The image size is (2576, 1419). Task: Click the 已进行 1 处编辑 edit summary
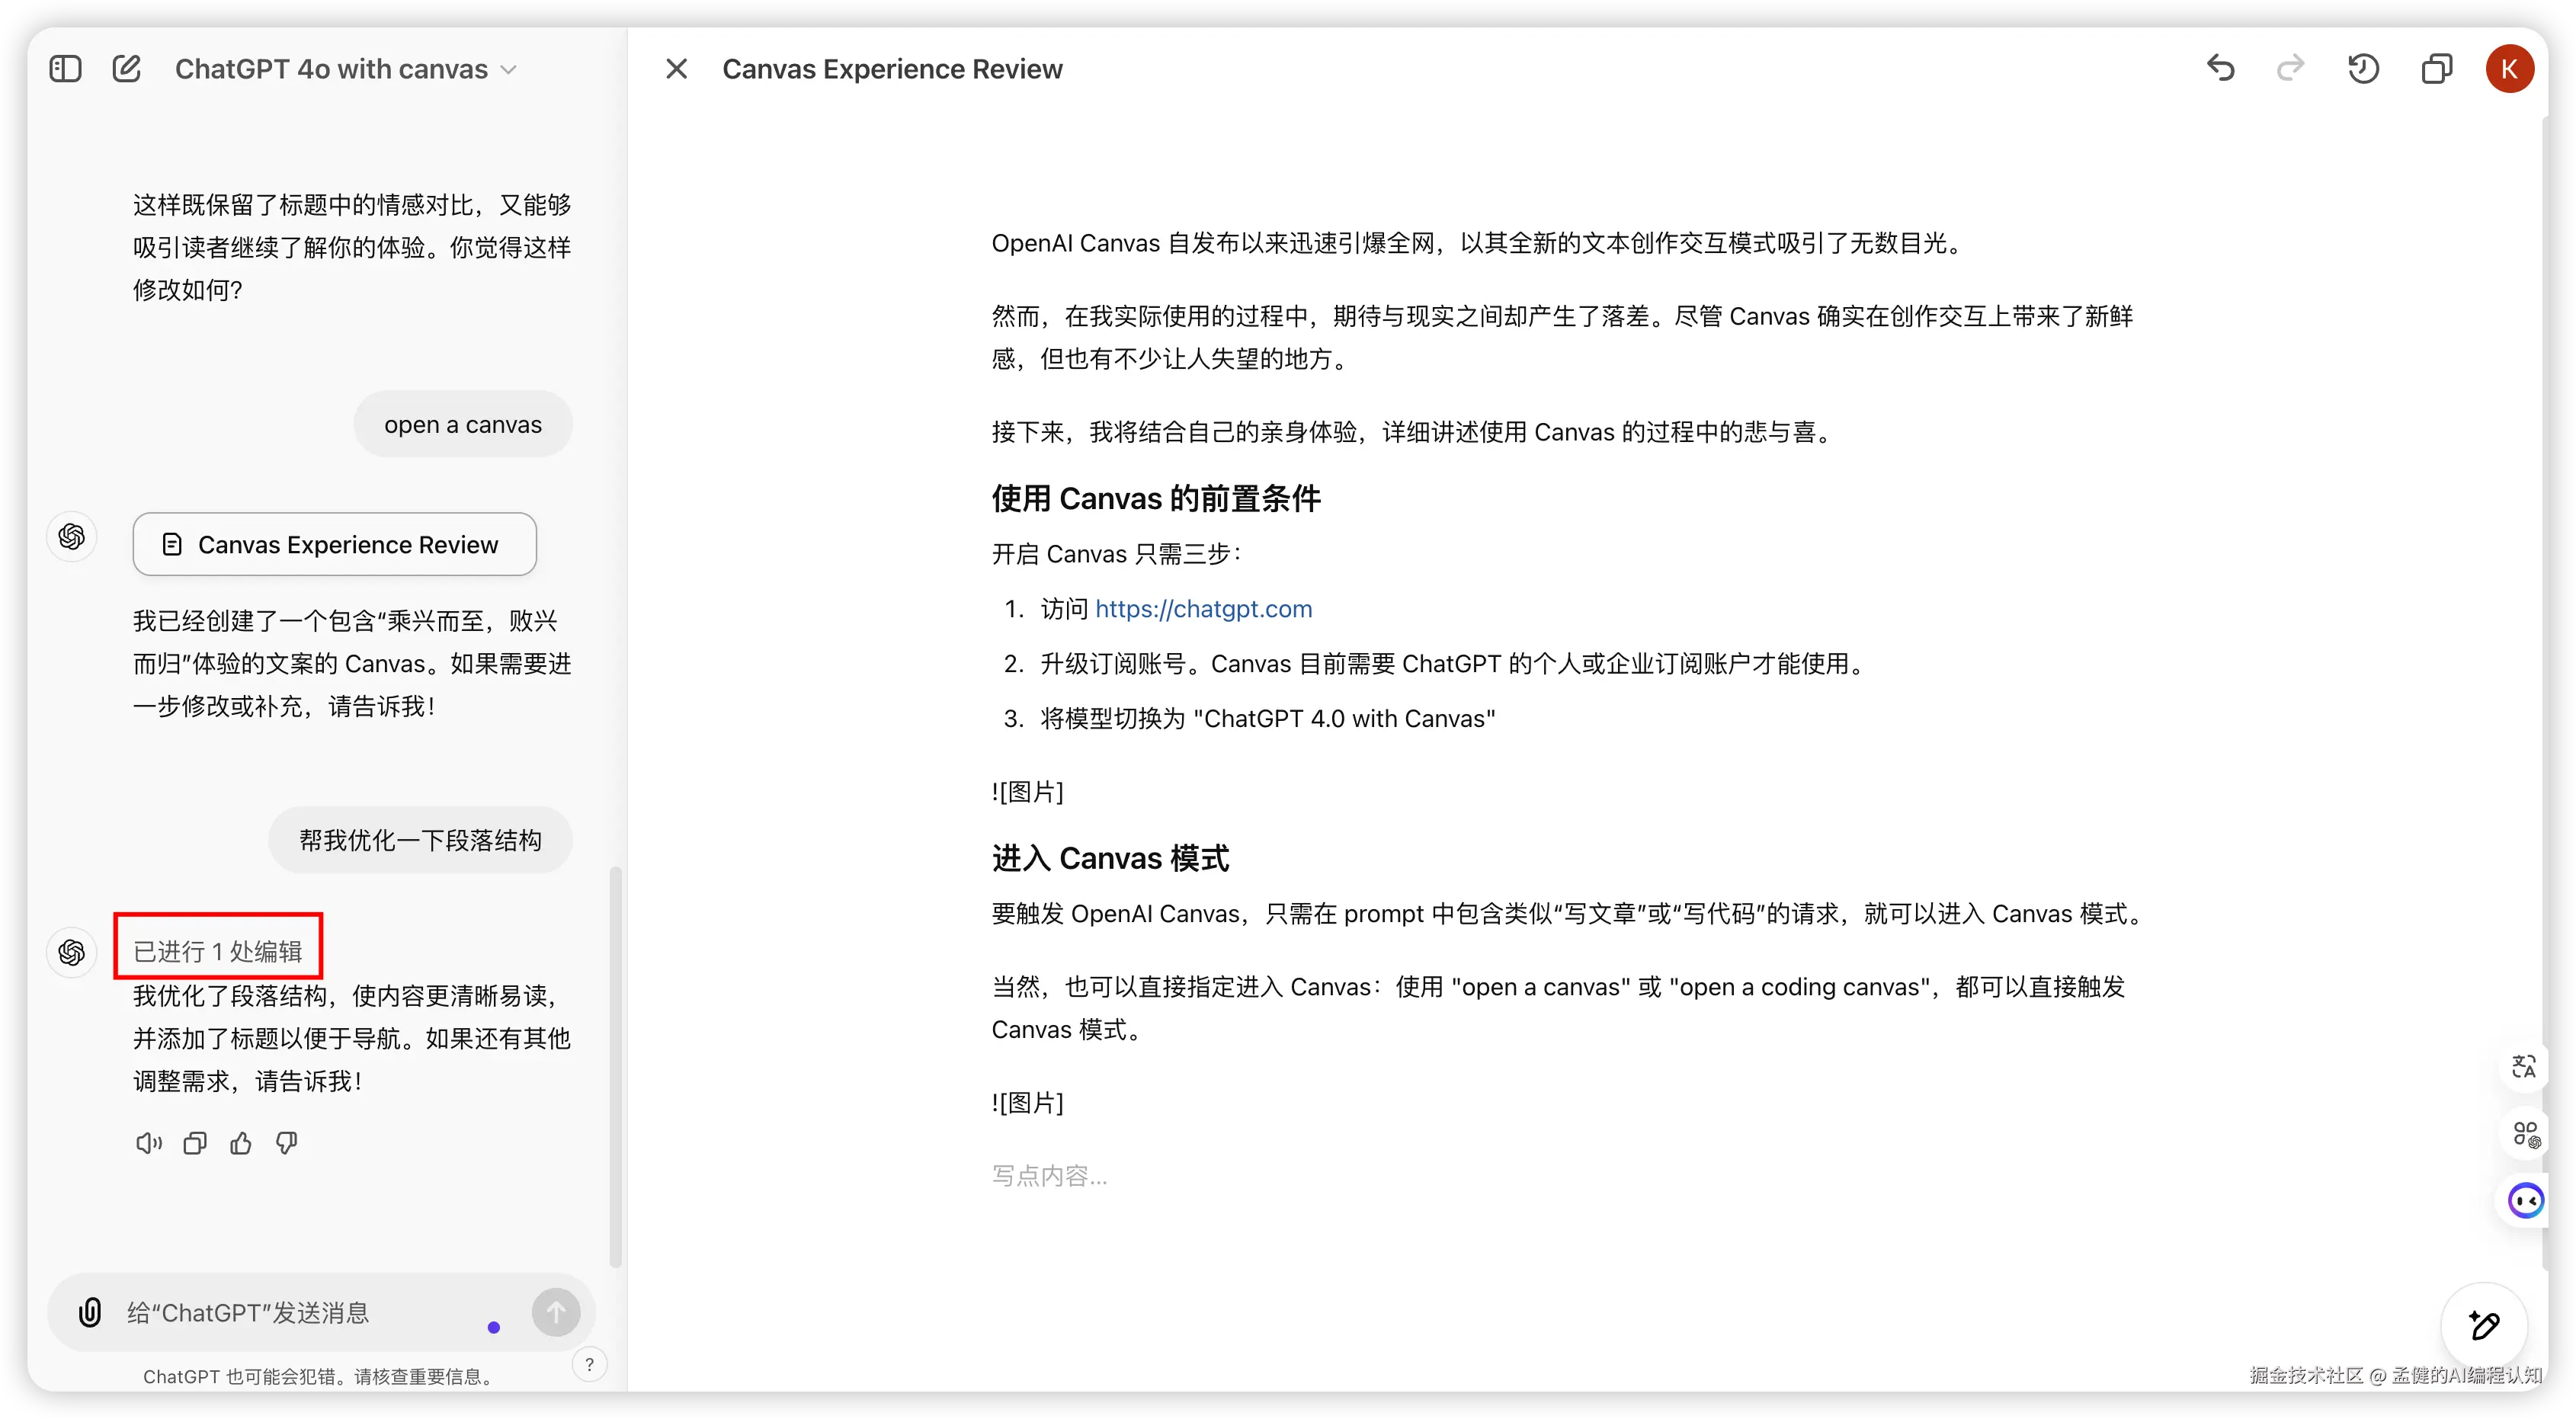tap(218, 951)
